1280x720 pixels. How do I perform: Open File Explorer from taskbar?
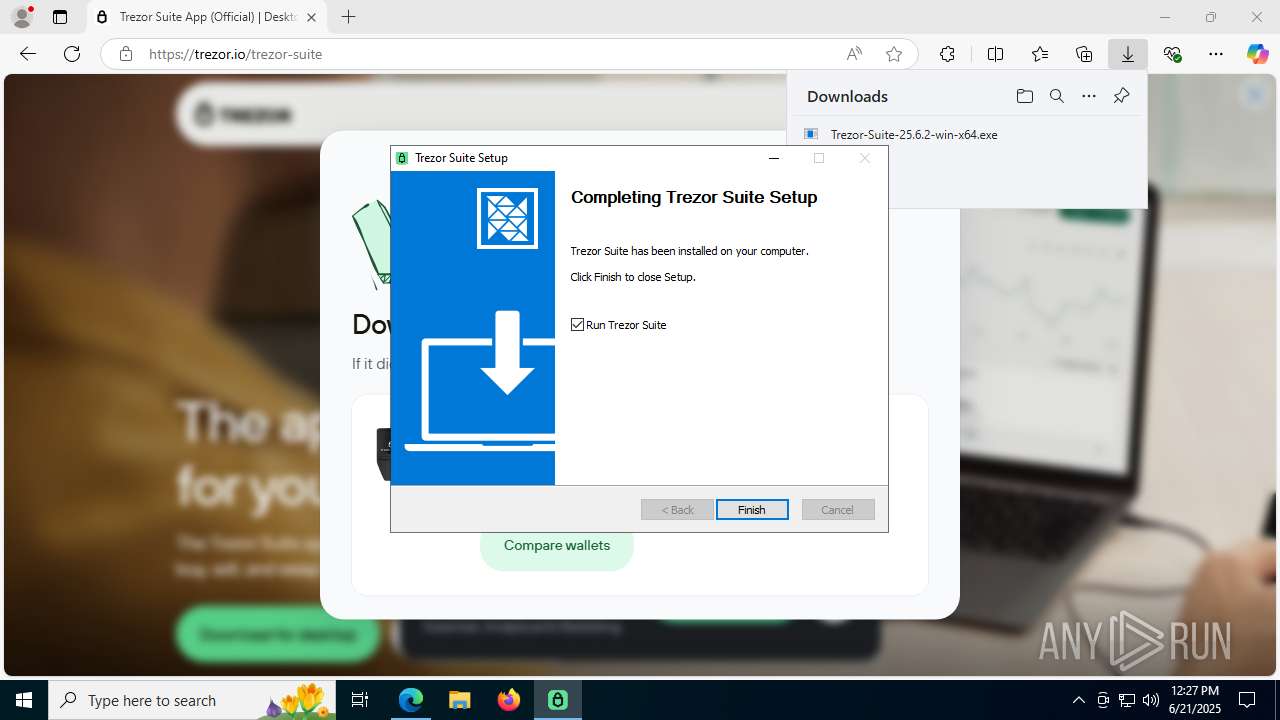click(459, 700)
